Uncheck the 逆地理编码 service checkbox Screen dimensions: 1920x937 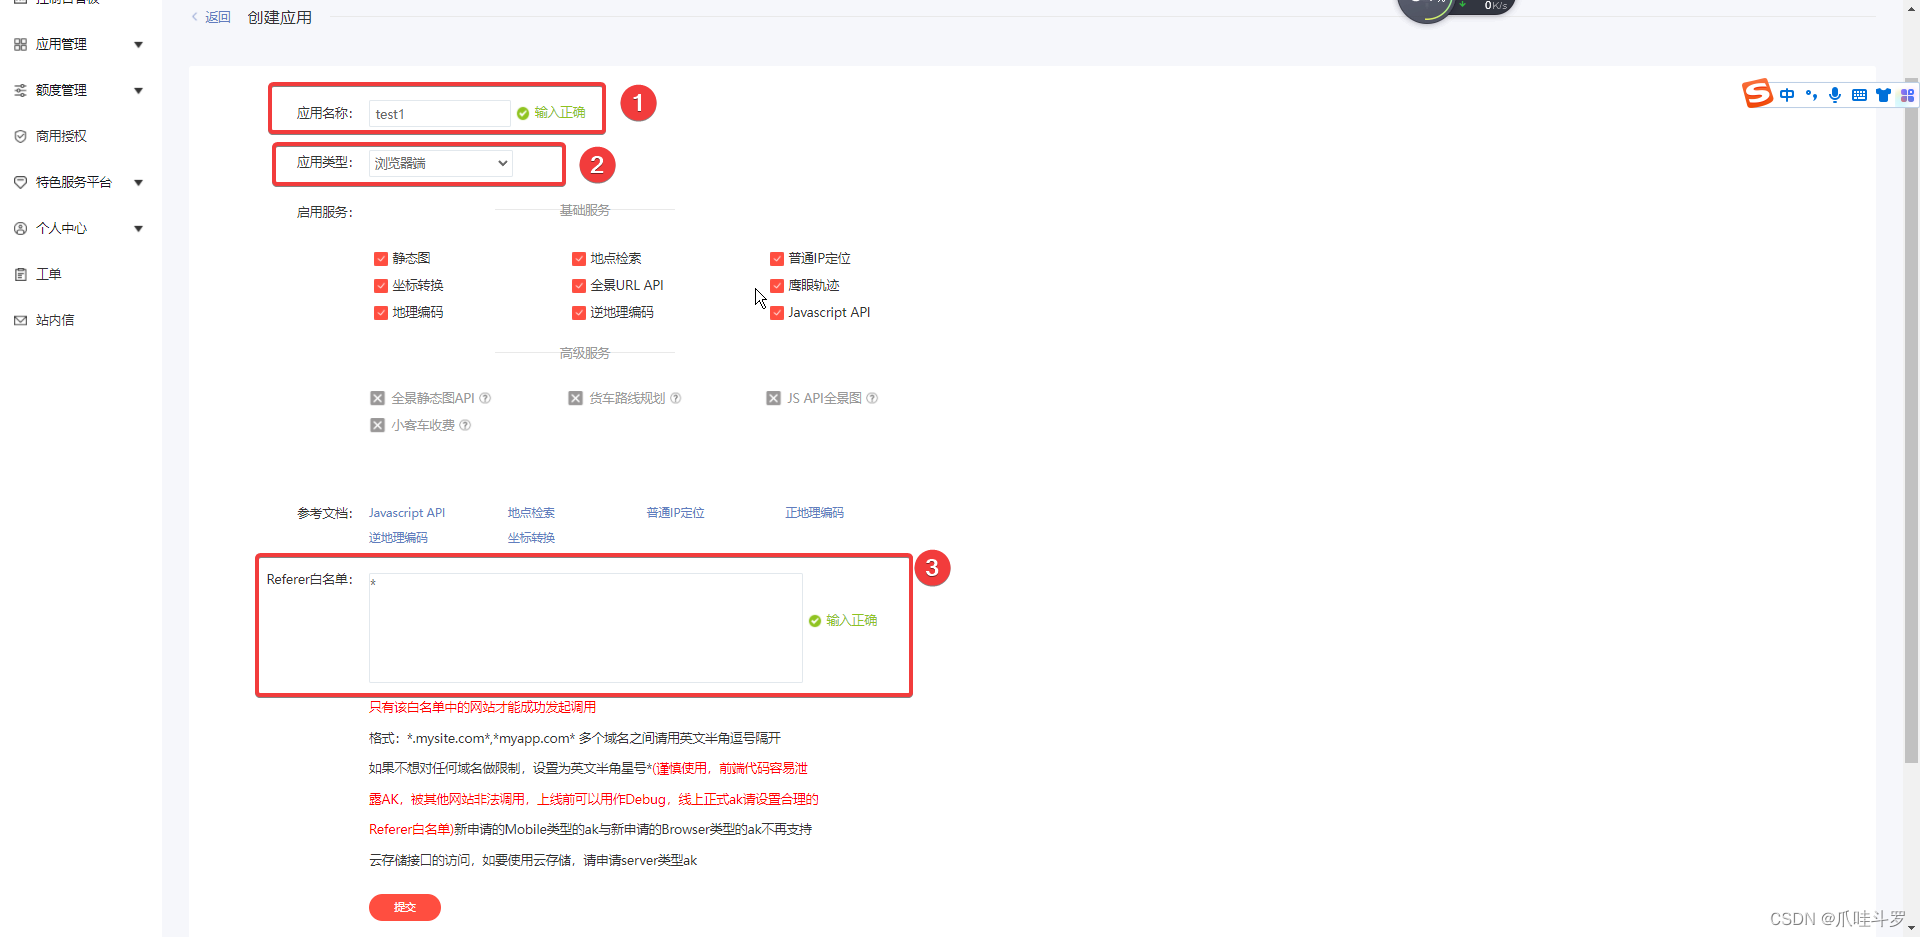pyautogui.click(x=578, y=313)
